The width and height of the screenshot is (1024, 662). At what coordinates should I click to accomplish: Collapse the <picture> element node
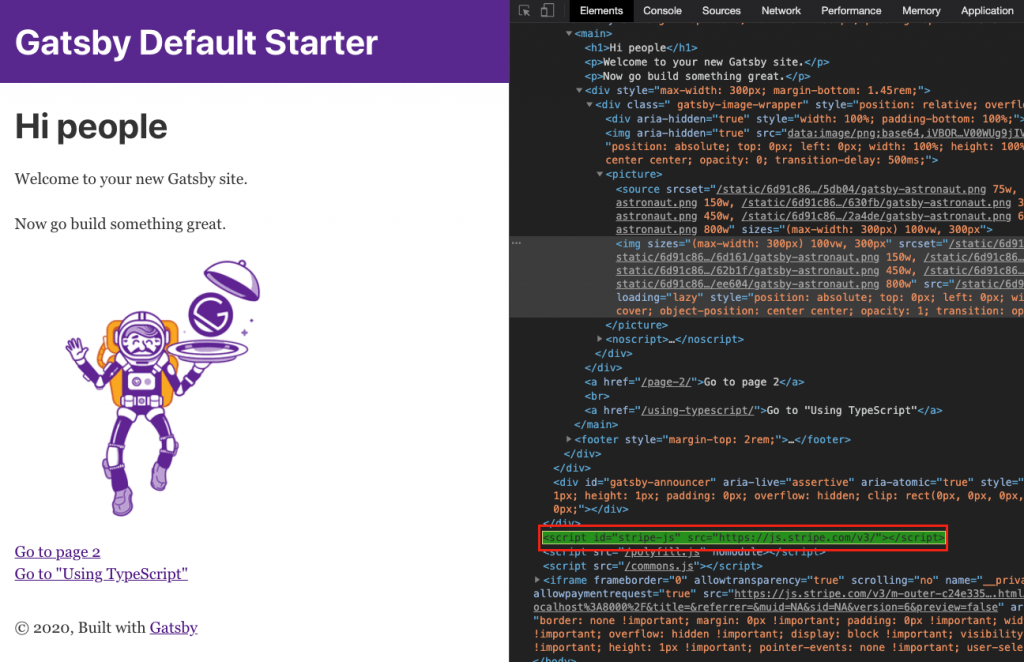pyautogui.click(x=600, y=174)
